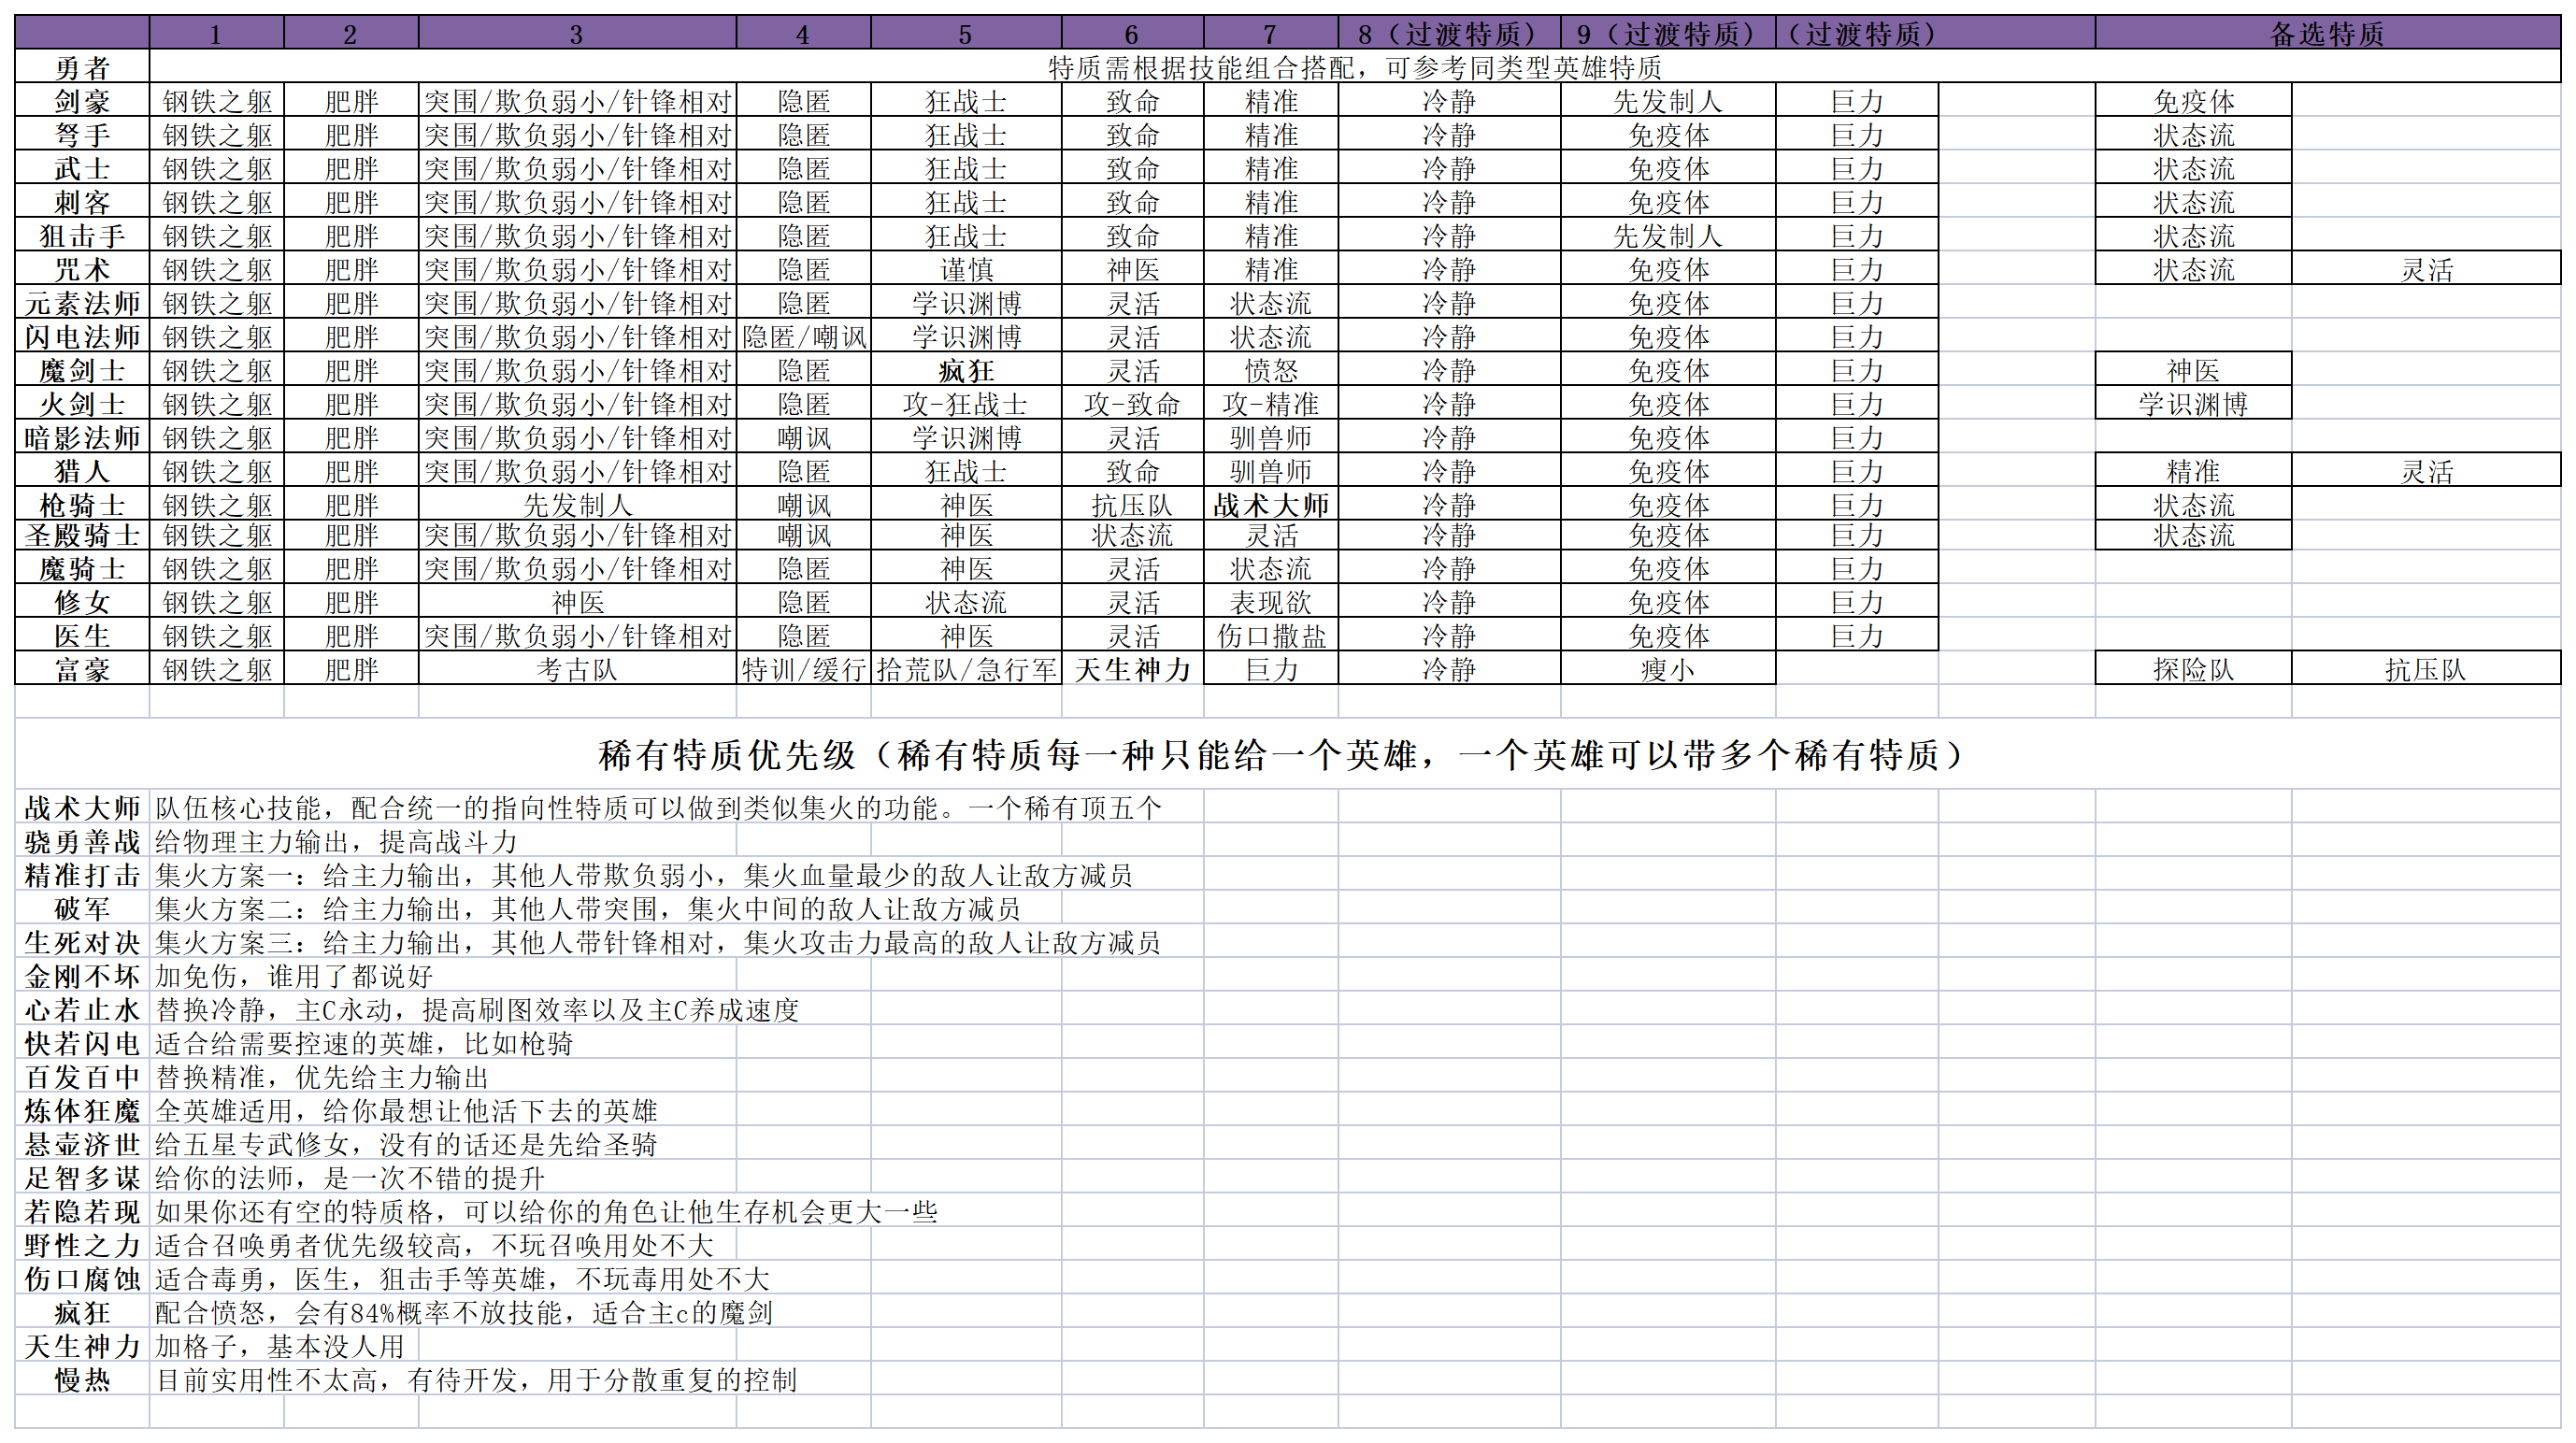Select the 圣殿骑士 row label
The width and height of the screenshot is (2576, 1443).
tap(82, 535)
